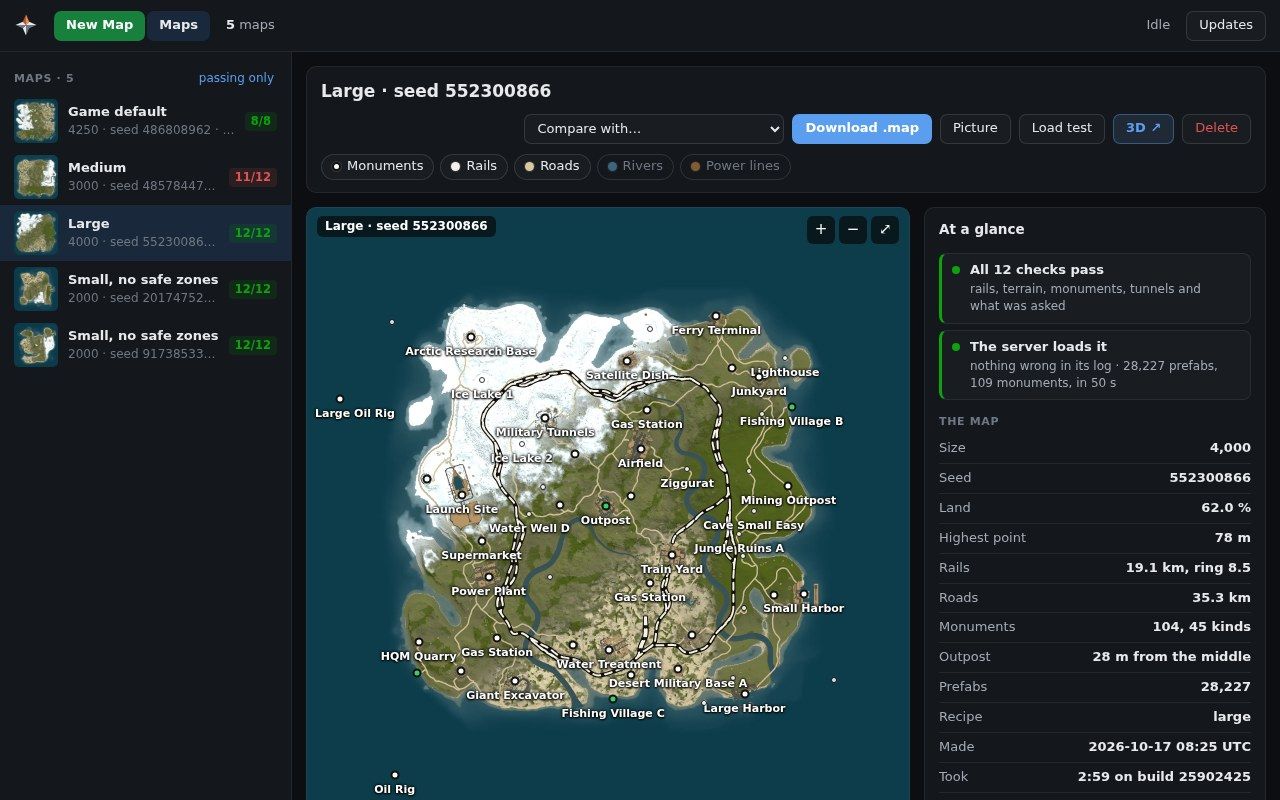
Task: Click the Fishing Village B green marker
Action: point(792,407)
